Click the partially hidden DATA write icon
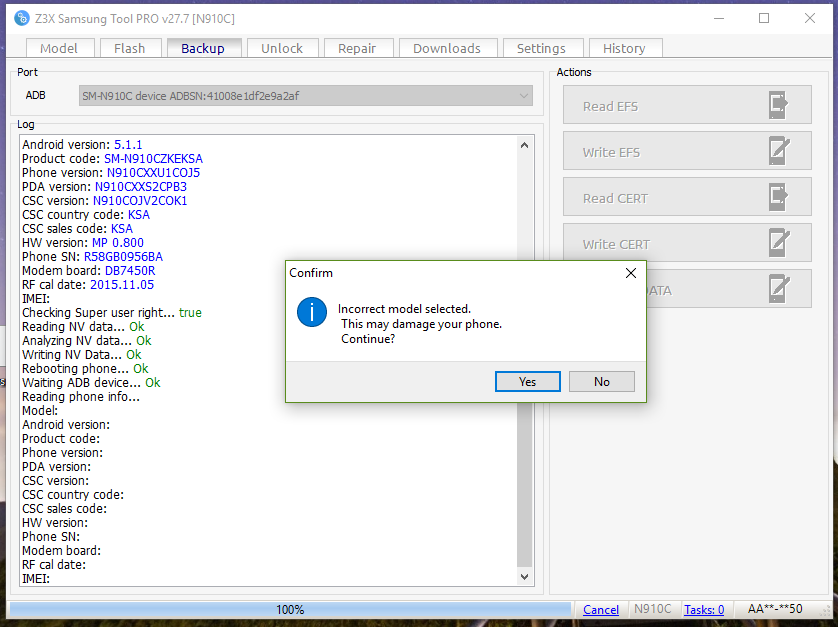Image resolution: width=838 pixels, height=627 pixels. click(x=779, y=289)
